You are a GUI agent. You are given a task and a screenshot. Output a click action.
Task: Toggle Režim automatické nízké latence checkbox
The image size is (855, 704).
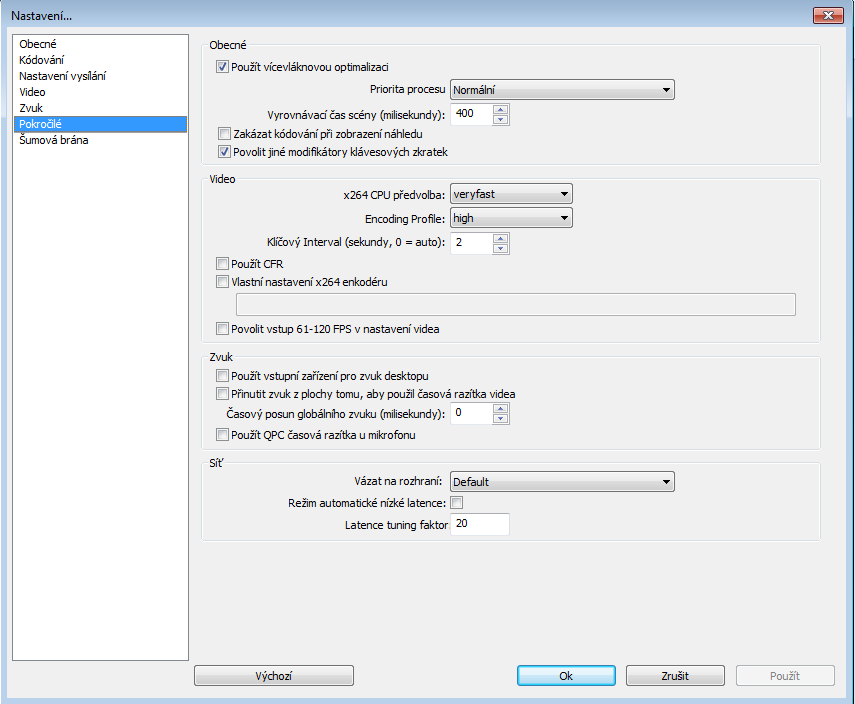[457, 502]
